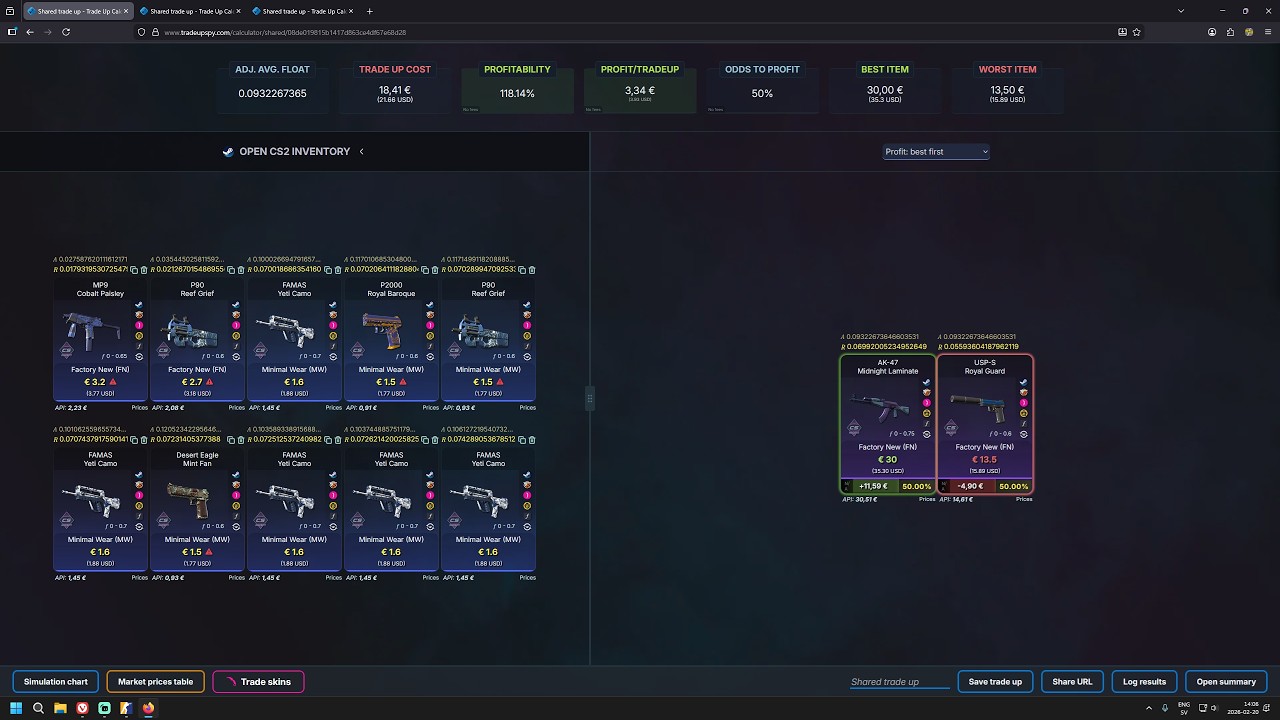The width and height of the screenshot is (1280, 720).
Task: Click the Trade skins button
Action: click(258, 682)
